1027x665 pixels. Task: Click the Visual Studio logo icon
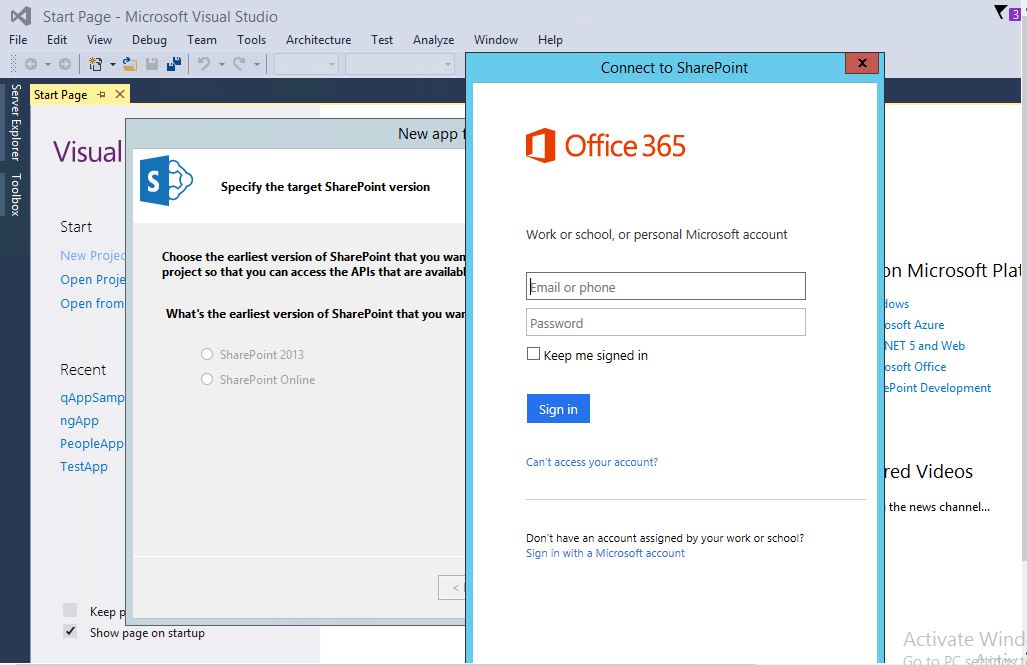click(21, 16)
